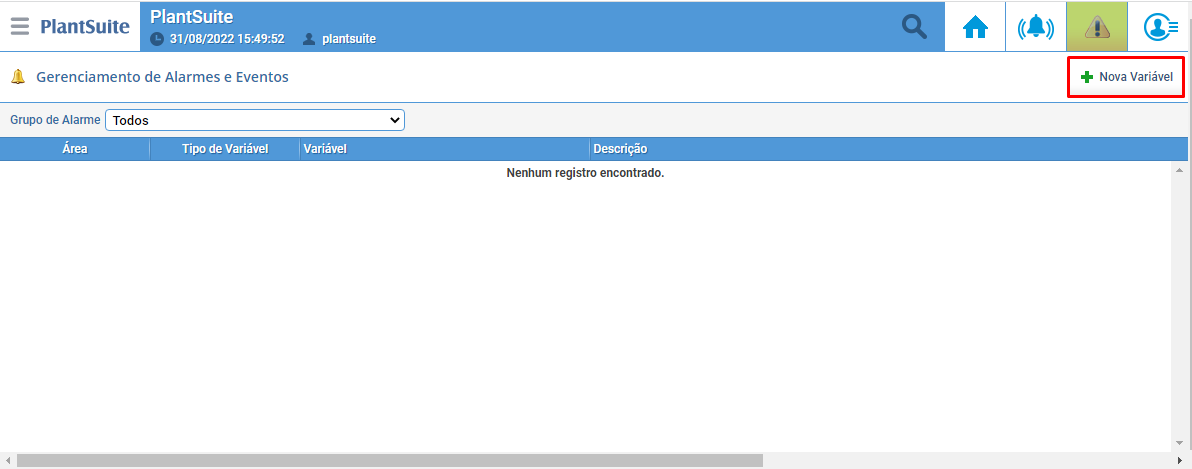Click the table vertical scrollbar down arrow
This screenshot has height=469, width=1192.
coord(1179,444)
